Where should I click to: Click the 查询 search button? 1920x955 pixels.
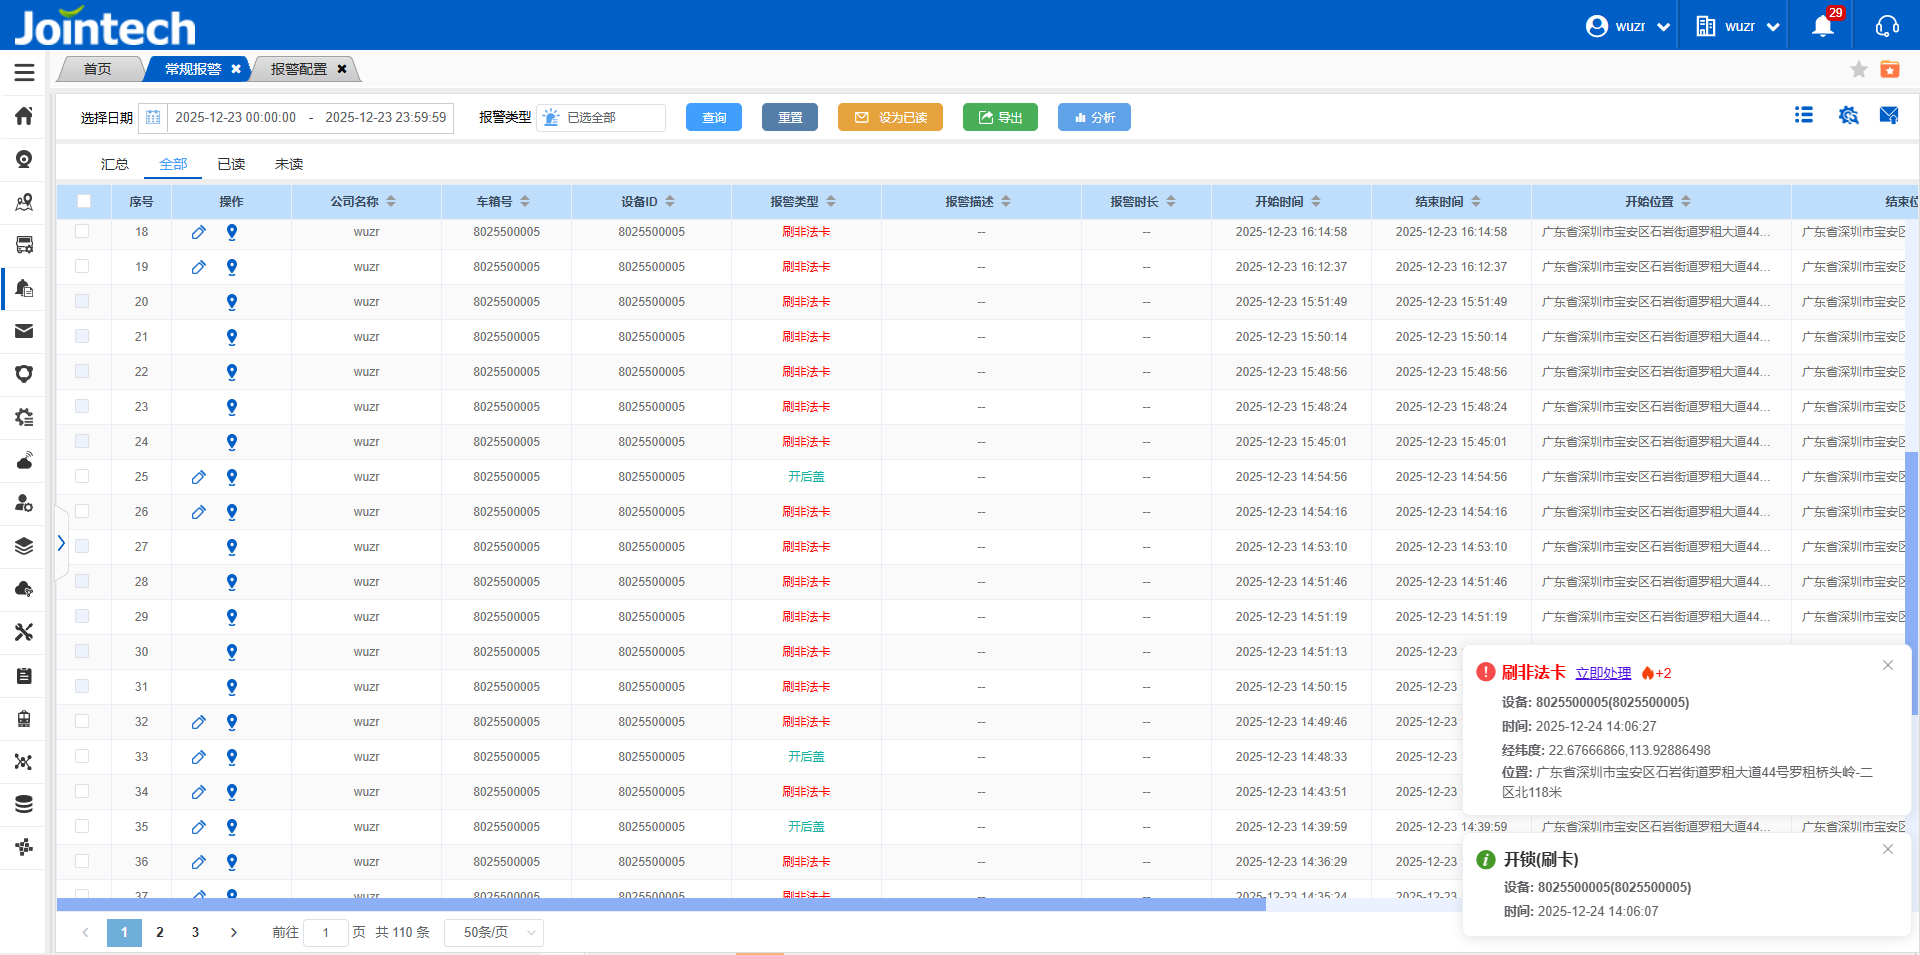[714, 118]
